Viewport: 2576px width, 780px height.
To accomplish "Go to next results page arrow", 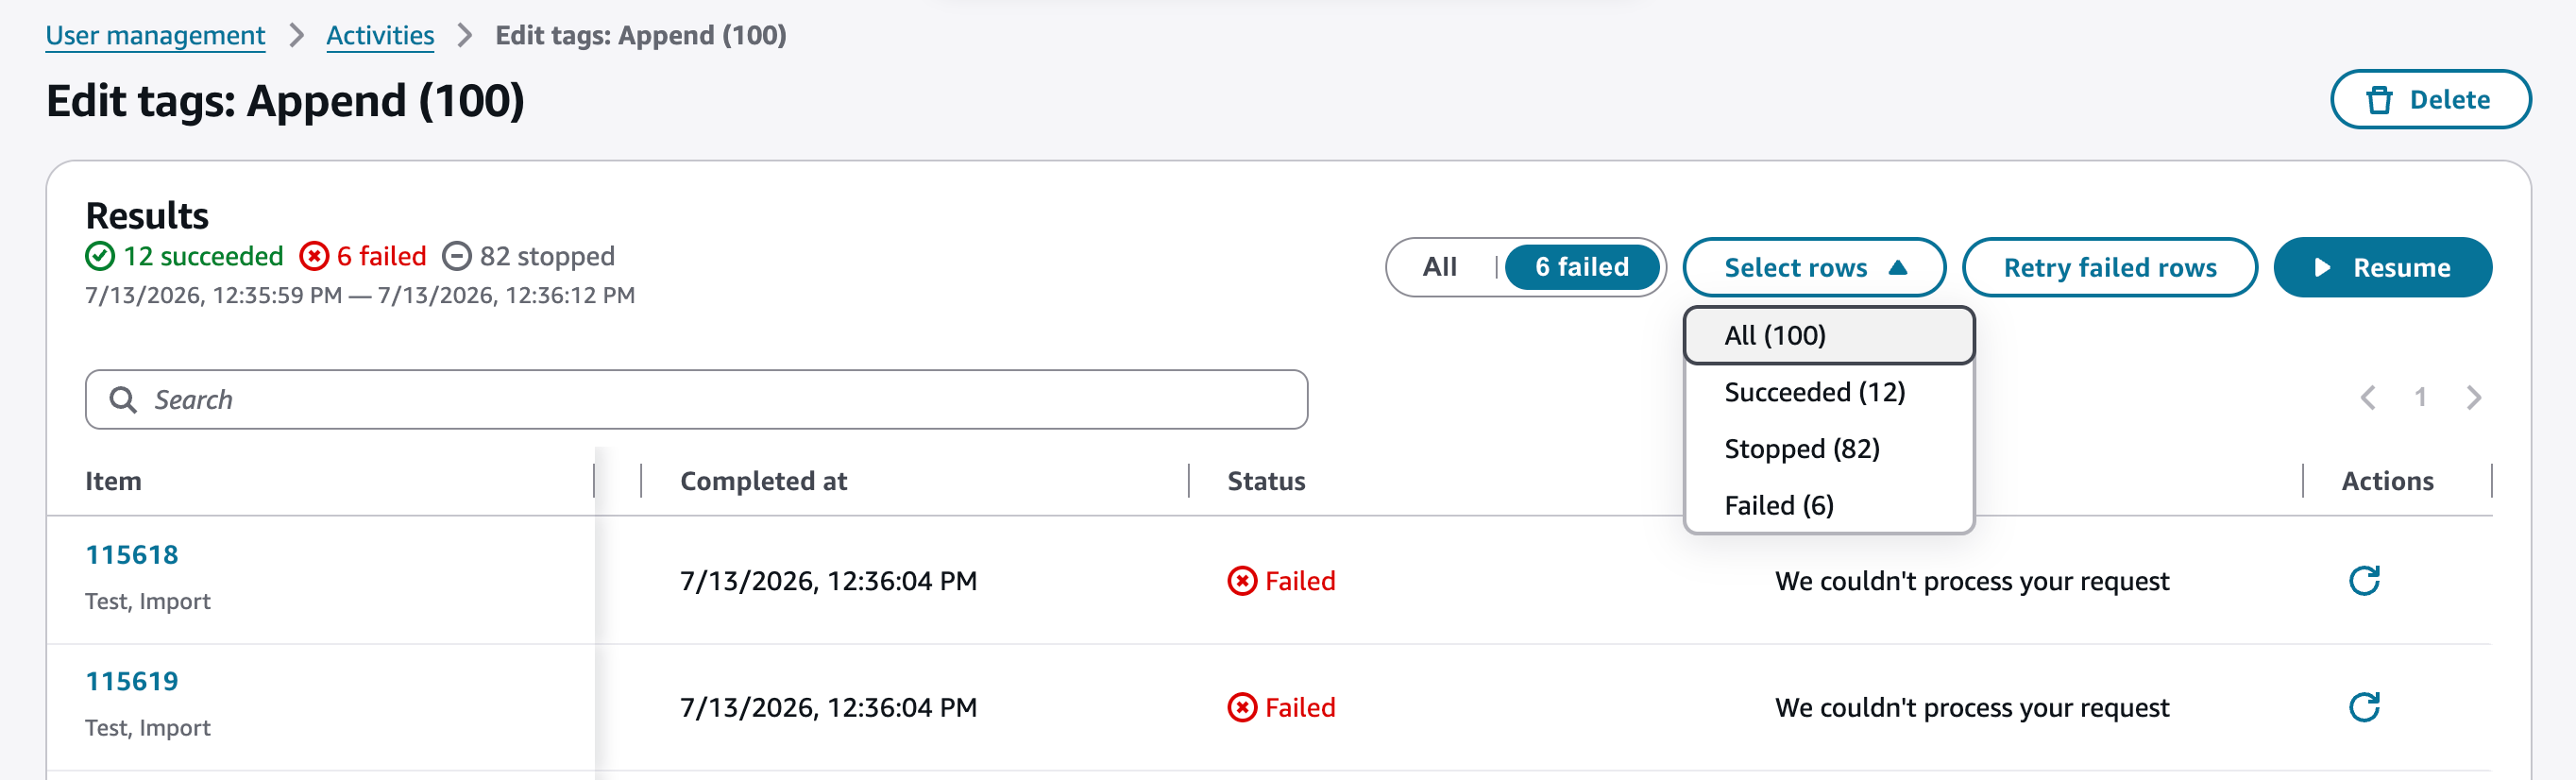I will coord(2473,398).
